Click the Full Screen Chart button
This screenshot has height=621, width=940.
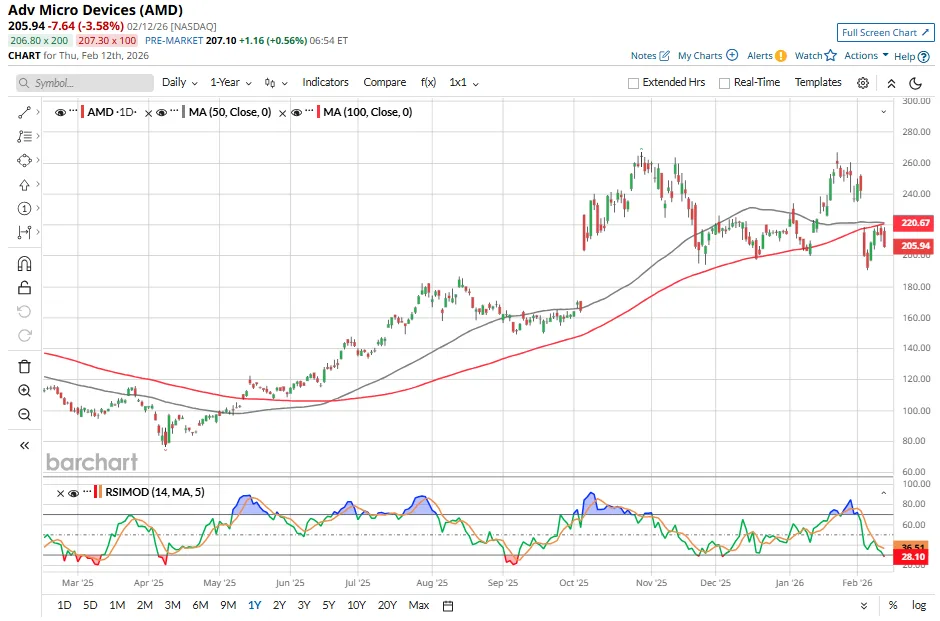(x=885, y=32)
